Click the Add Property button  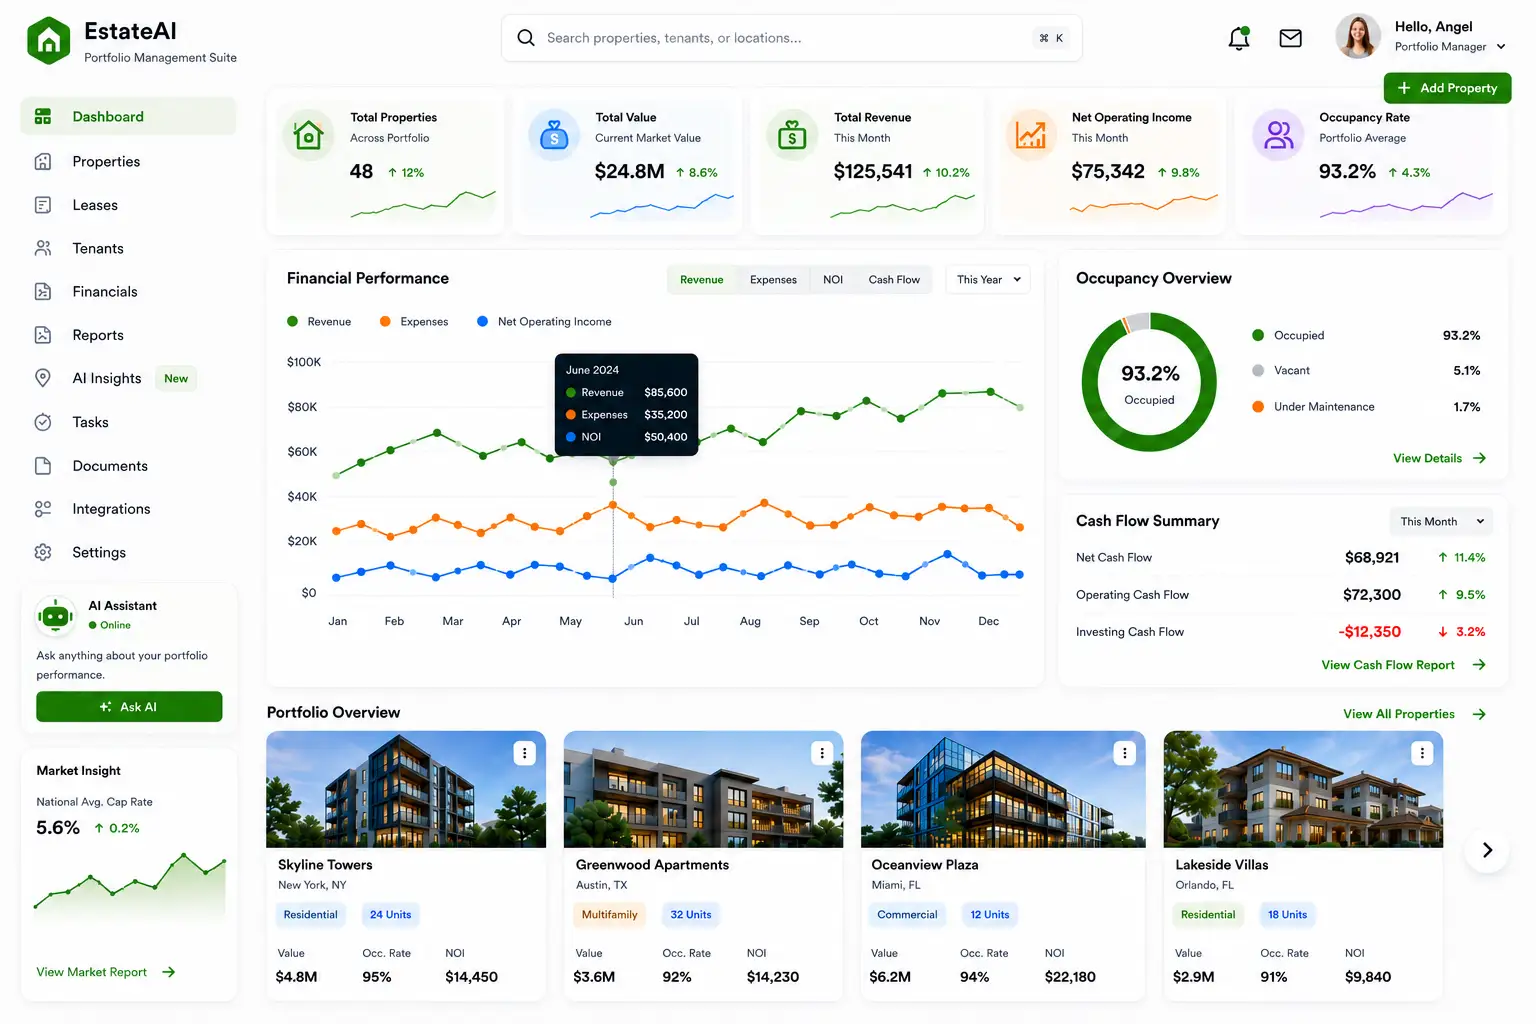1447,88
